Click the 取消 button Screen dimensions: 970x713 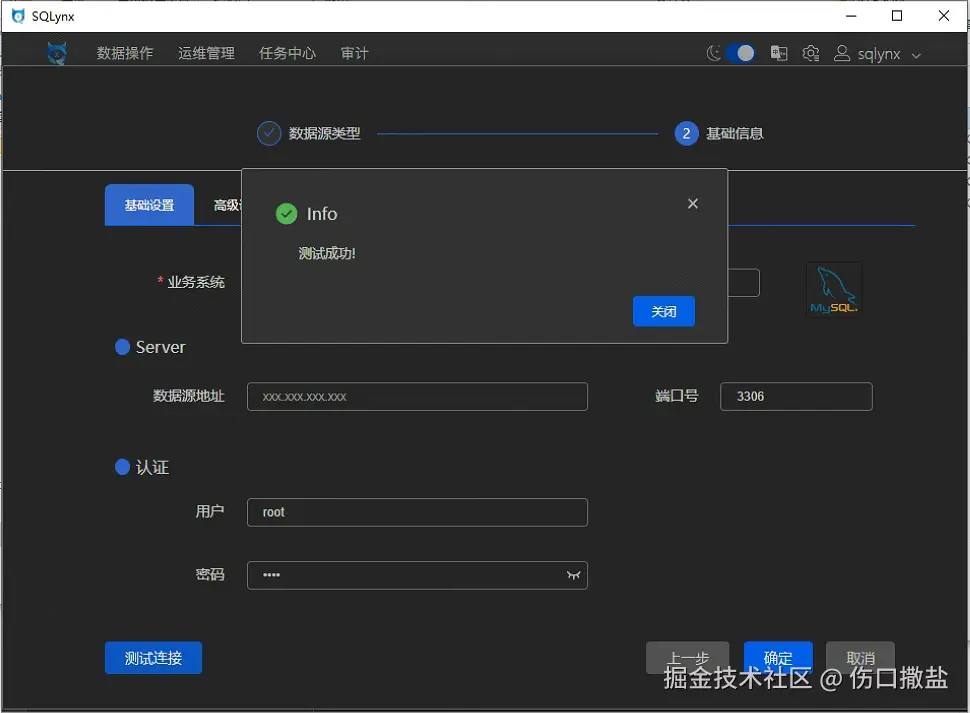click(860, 657)
